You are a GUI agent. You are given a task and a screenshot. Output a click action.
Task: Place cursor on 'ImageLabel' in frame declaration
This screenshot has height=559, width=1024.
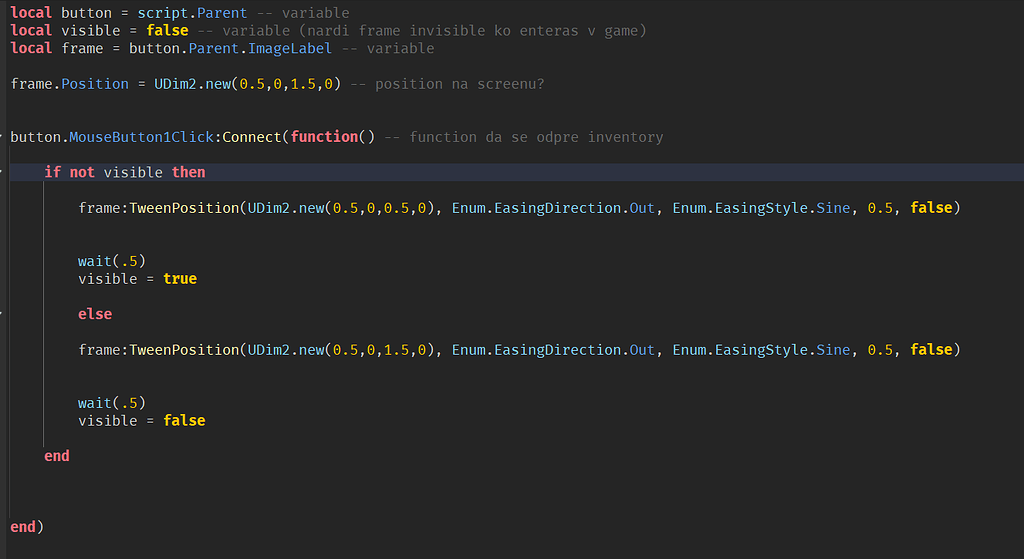(x=290, y=49)
